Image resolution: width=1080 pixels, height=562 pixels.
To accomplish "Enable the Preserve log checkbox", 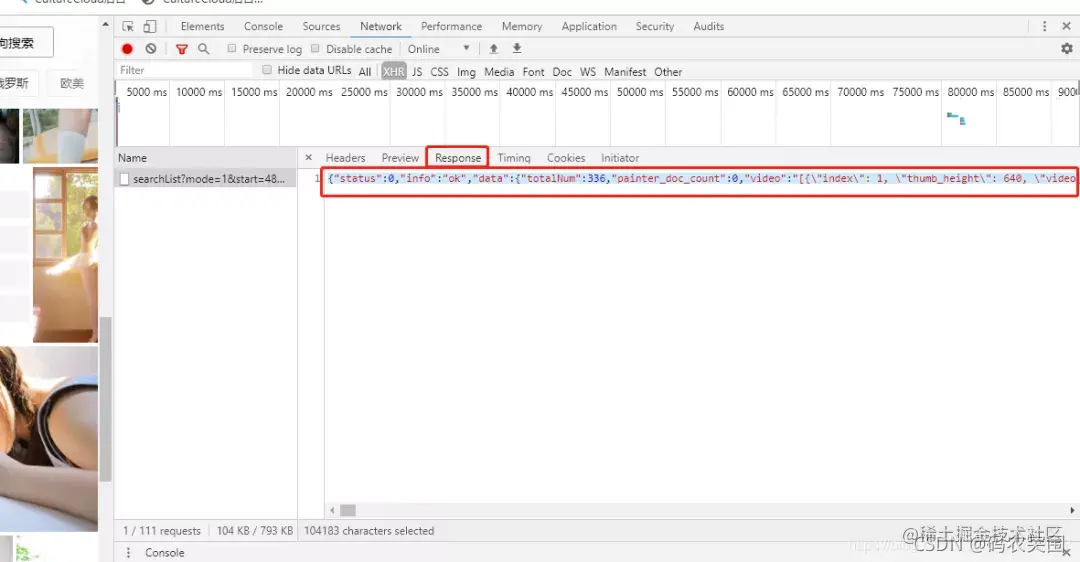I will 232,48.
